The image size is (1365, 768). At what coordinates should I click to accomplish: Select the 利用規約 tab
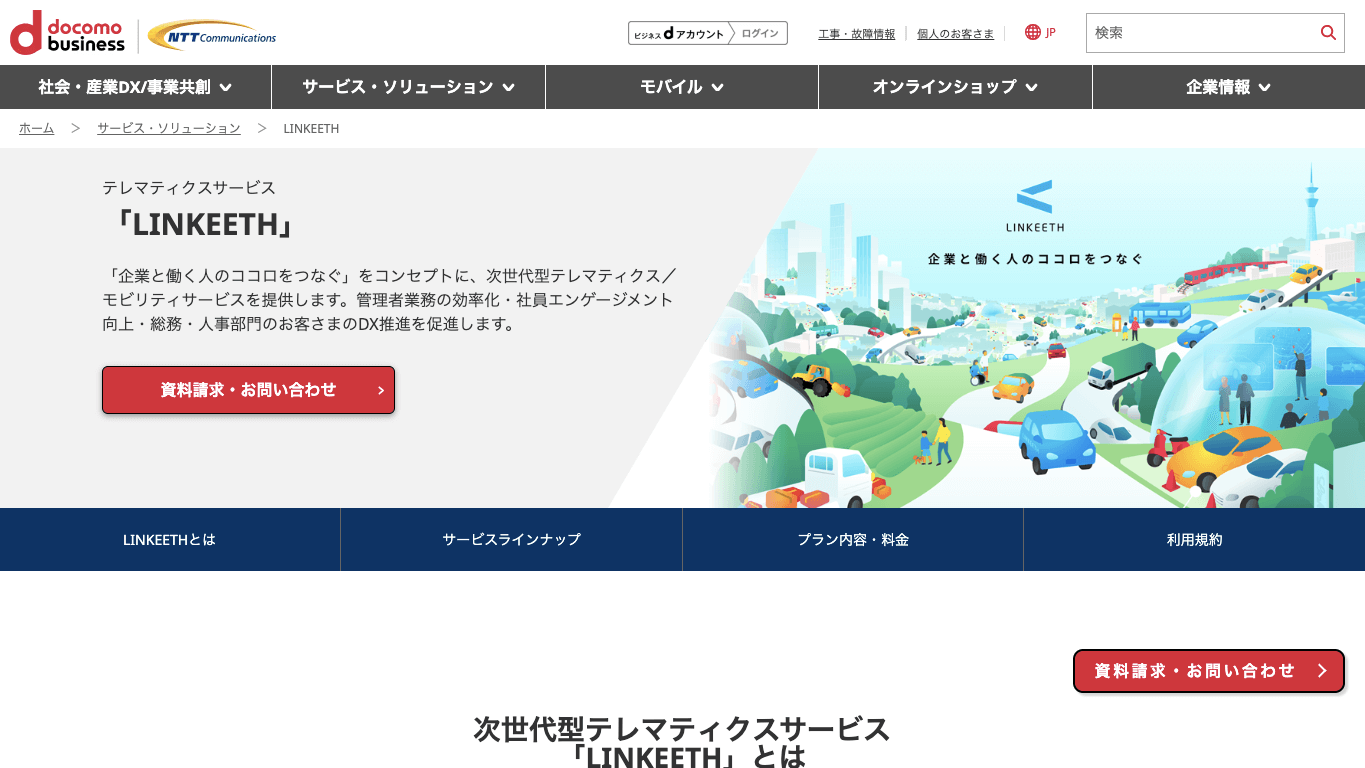click(1194, 539)
